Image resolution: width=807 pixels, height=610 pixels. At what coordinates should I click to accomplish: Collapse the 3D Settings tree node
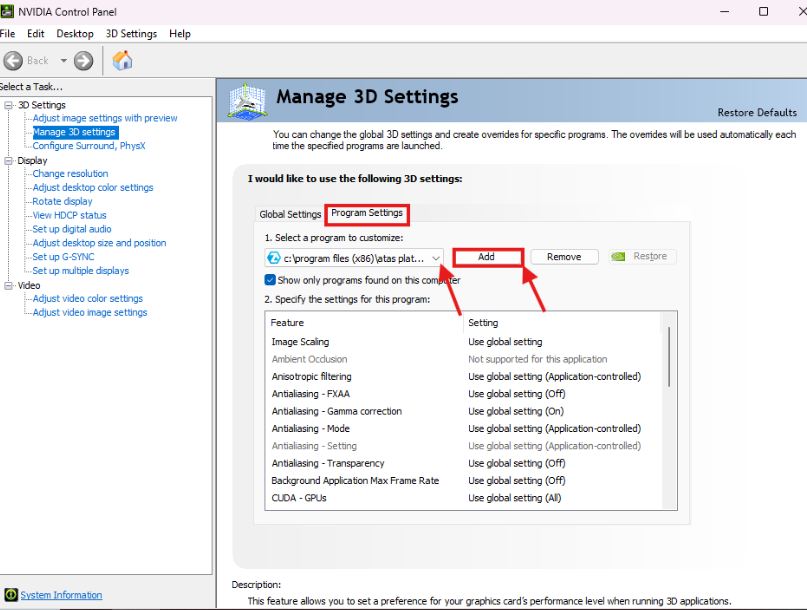click(8, 105)
